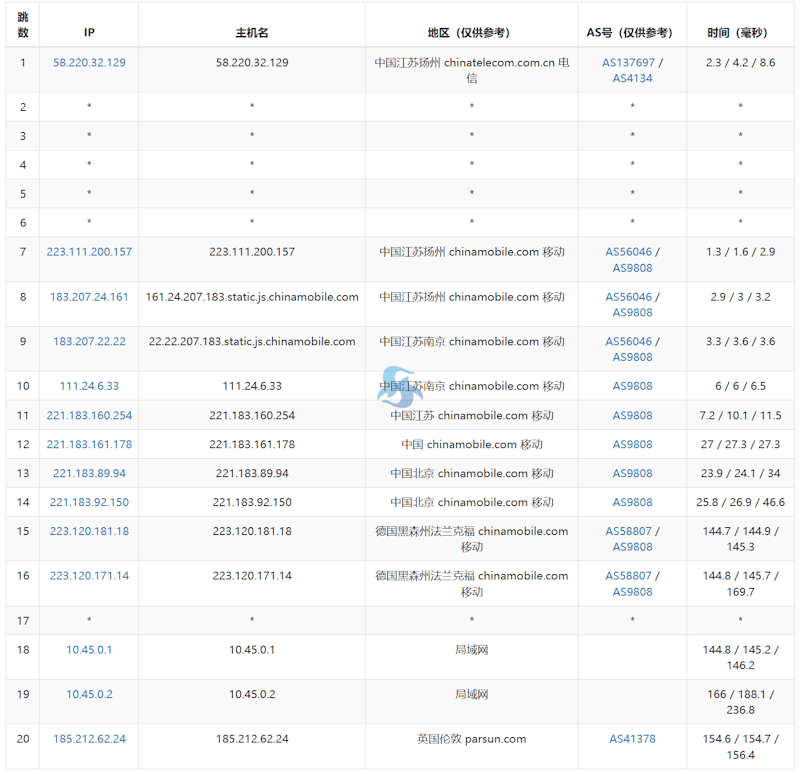800x774 pixels.
Task: Open IP link 221.183.161.178
Action: pos(89,444)
